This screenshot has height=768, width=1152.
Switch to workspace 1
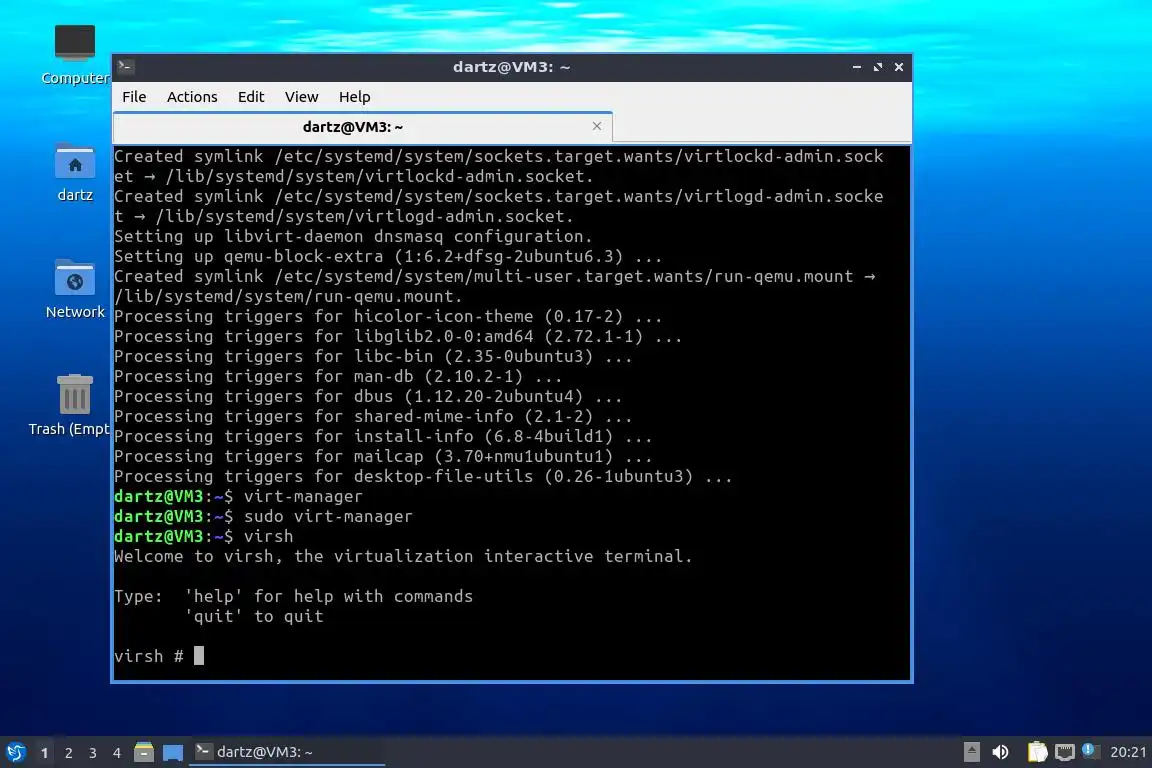[x=45, y=753]
